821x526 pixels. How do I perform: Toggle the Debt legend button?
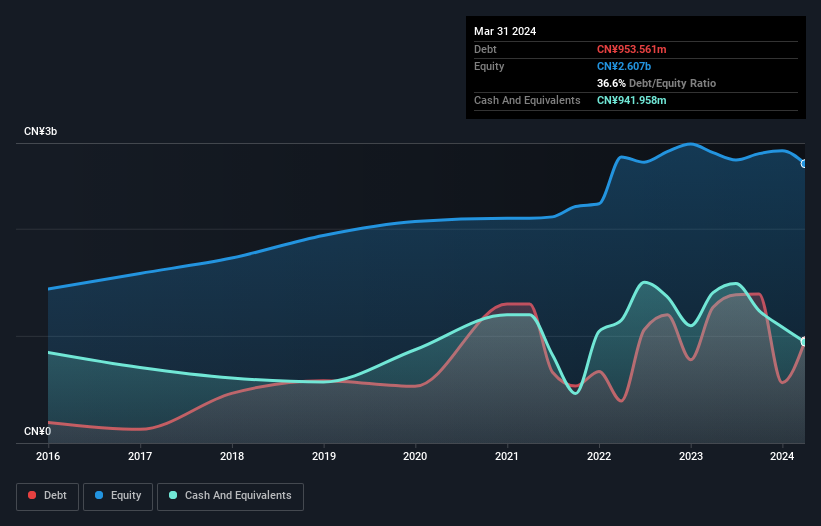click(x=48, y=496)
